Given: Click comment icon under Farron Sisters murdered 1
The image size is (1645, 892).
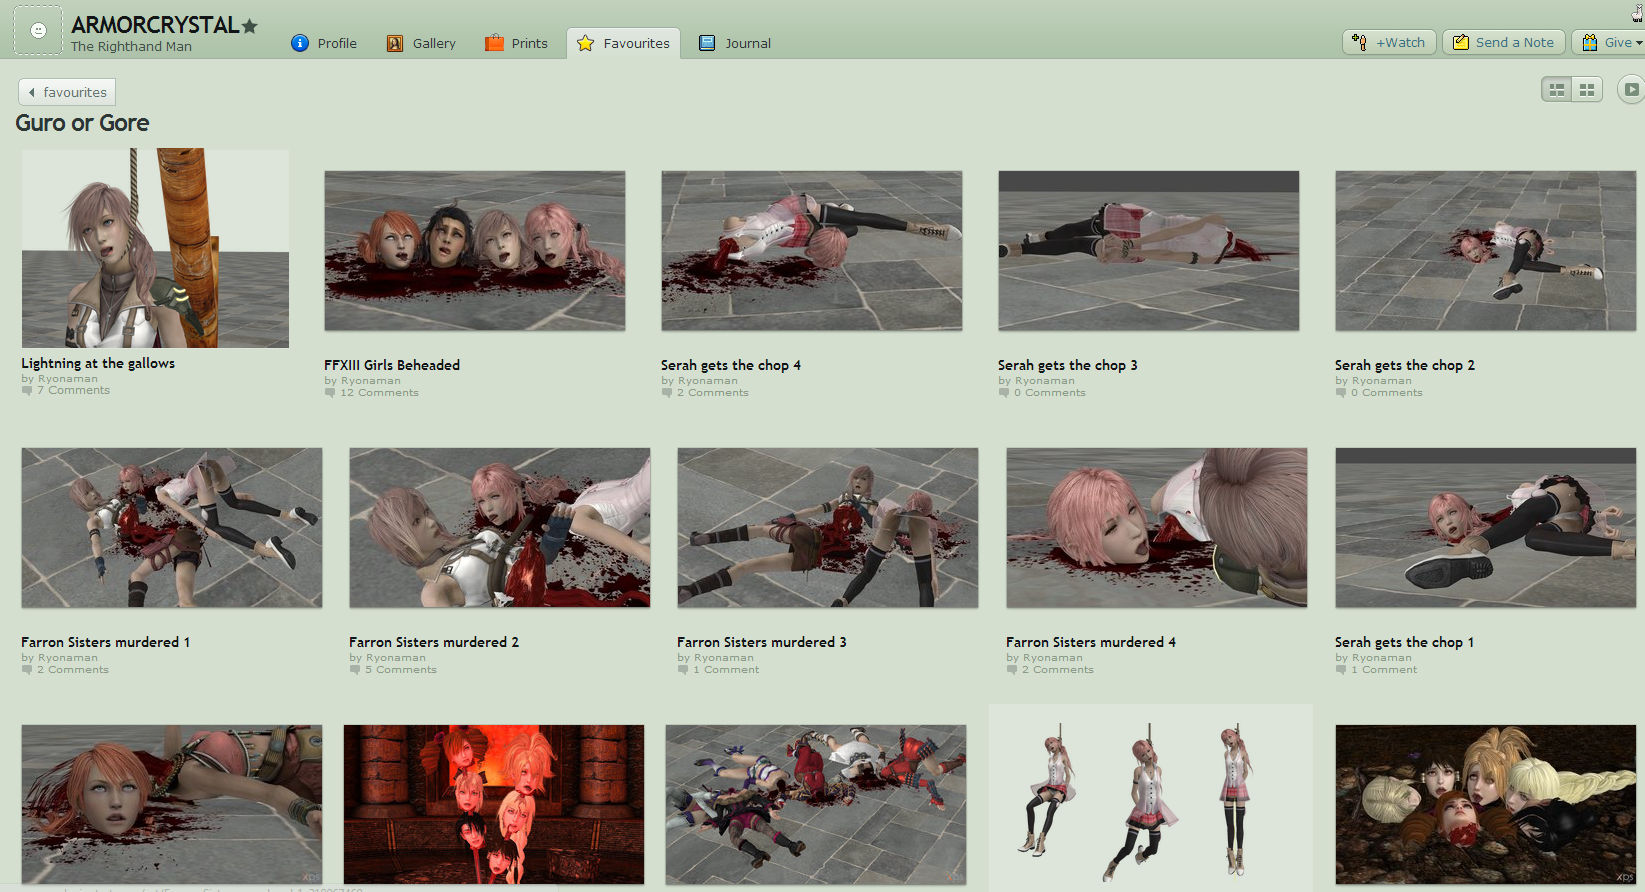Looking at the screenshot, I should click(27, 670).
